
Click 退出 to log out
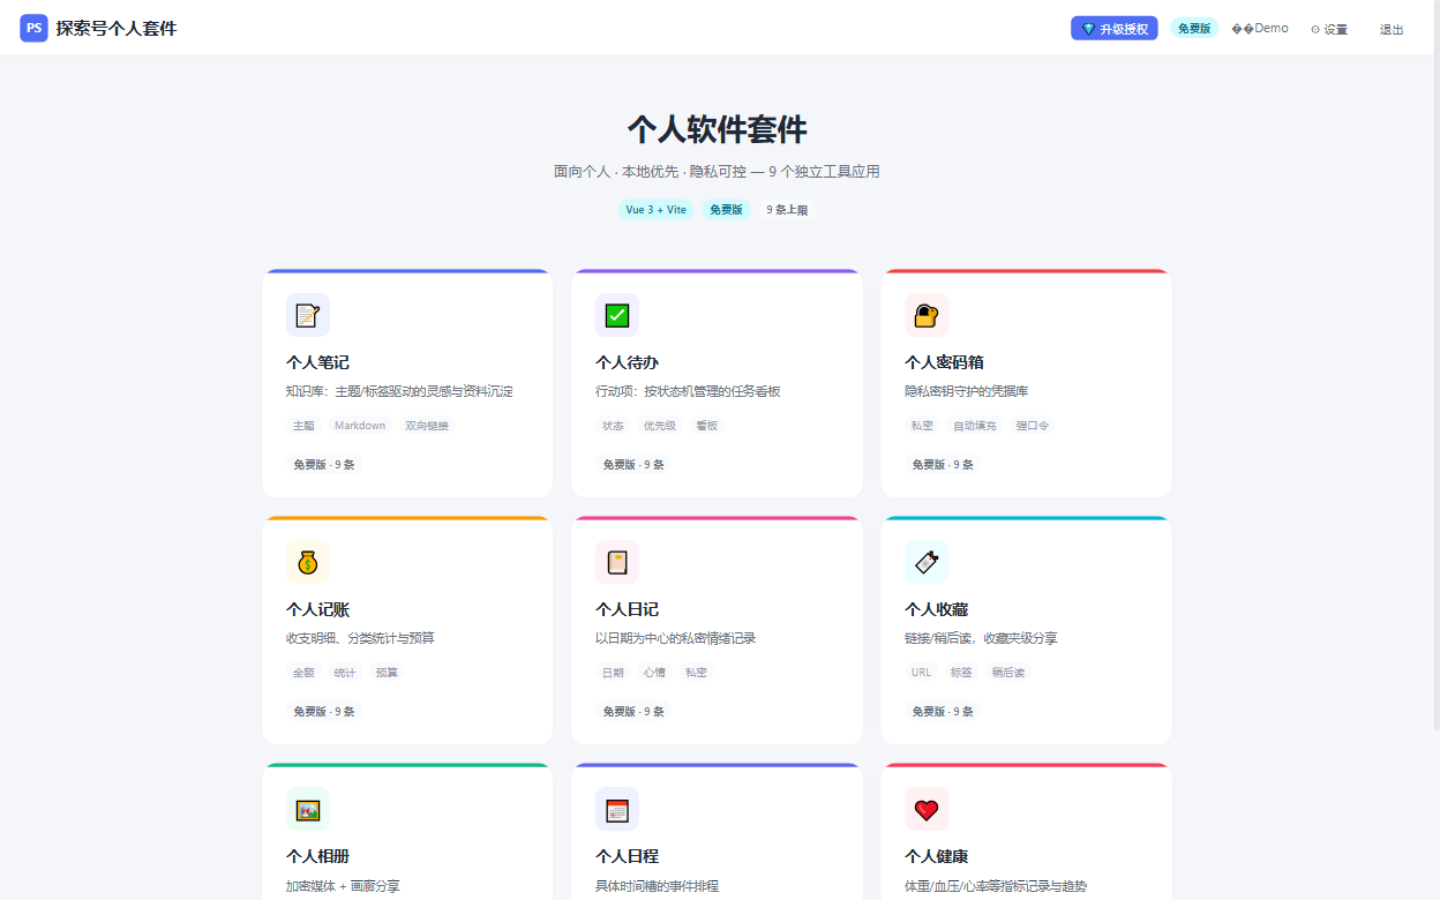click(1392, 29)
